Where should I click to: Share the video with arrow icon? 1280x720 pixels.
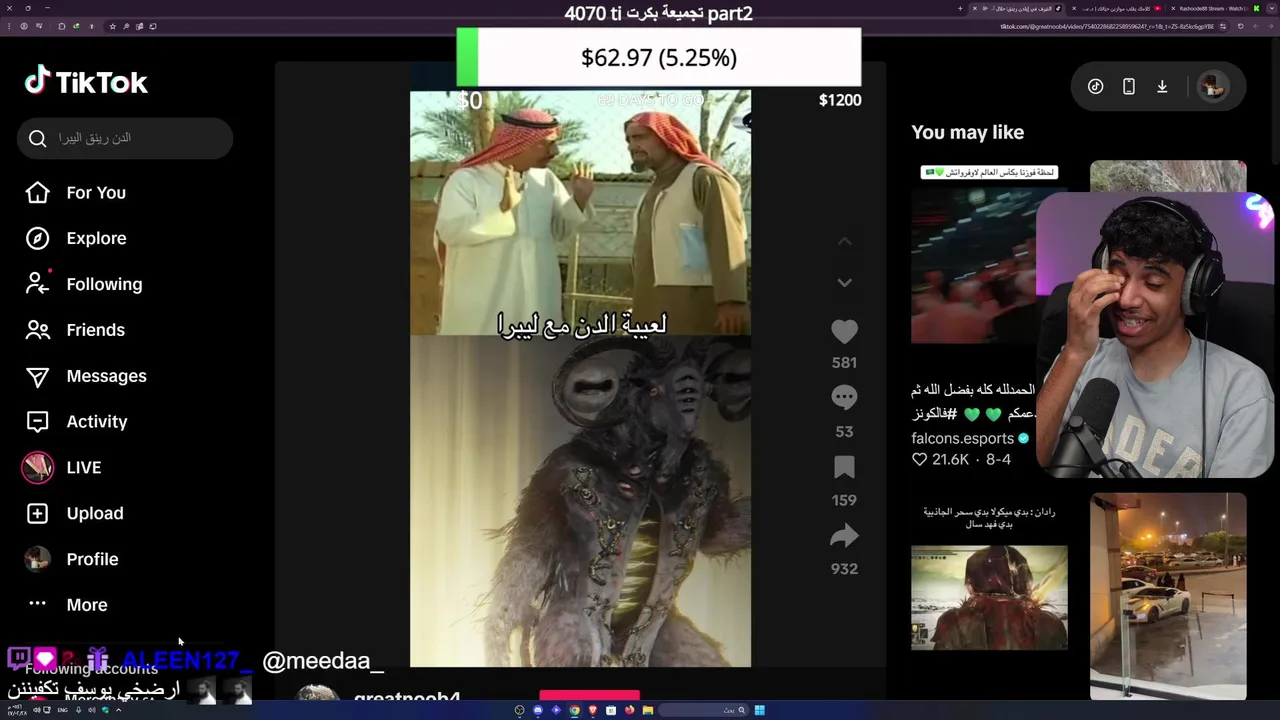[x=844, y=536]
